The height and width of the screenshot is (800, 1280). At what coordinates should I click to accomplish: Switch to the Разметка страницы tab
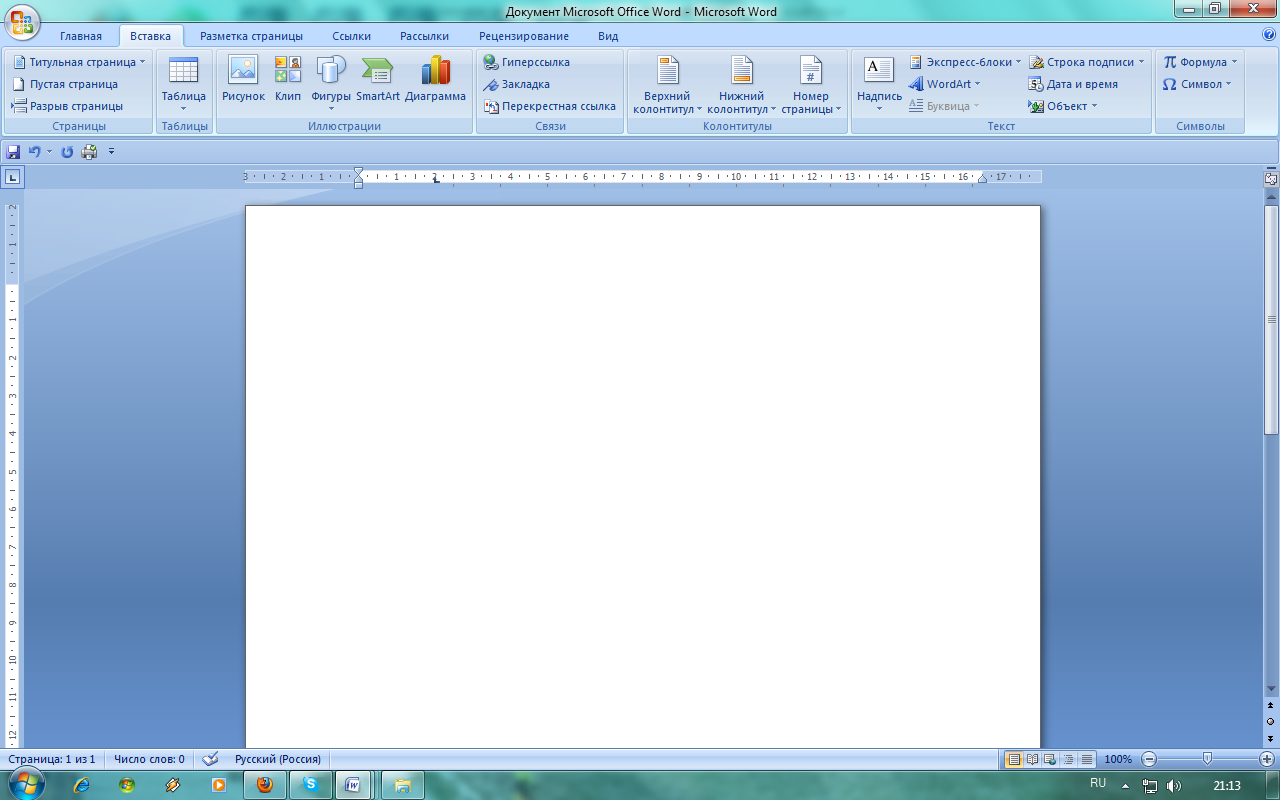tap(251, 36)
